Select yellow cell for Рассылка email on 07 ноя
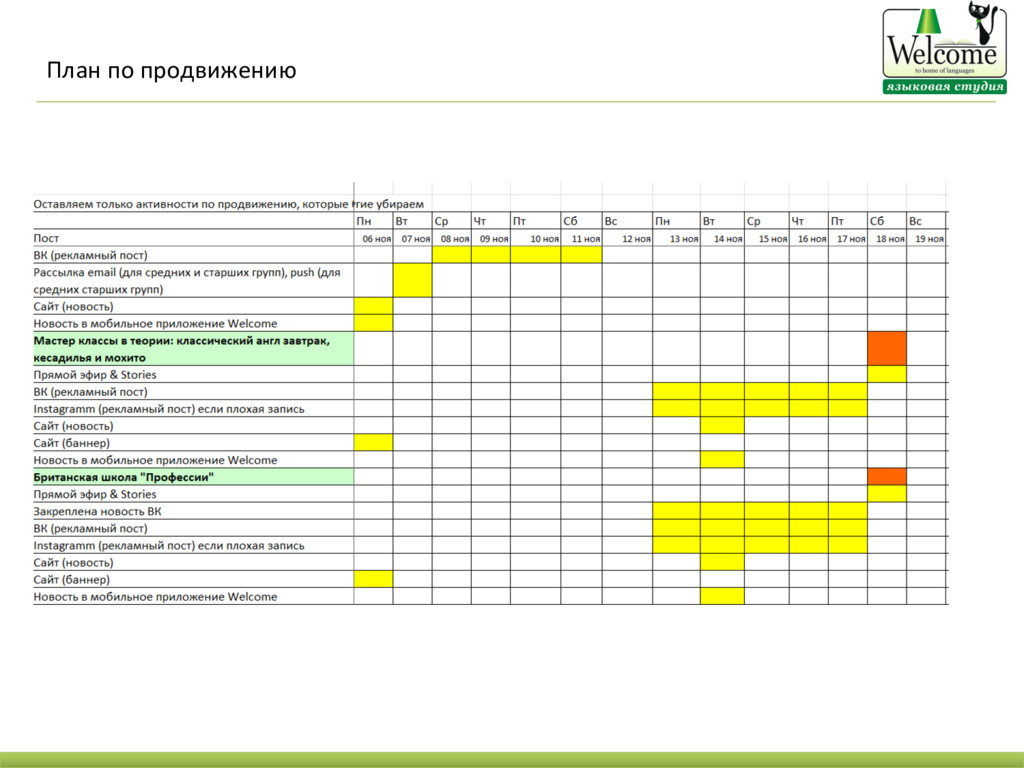The image size is (1024, 768). click(x=412, y=280)
